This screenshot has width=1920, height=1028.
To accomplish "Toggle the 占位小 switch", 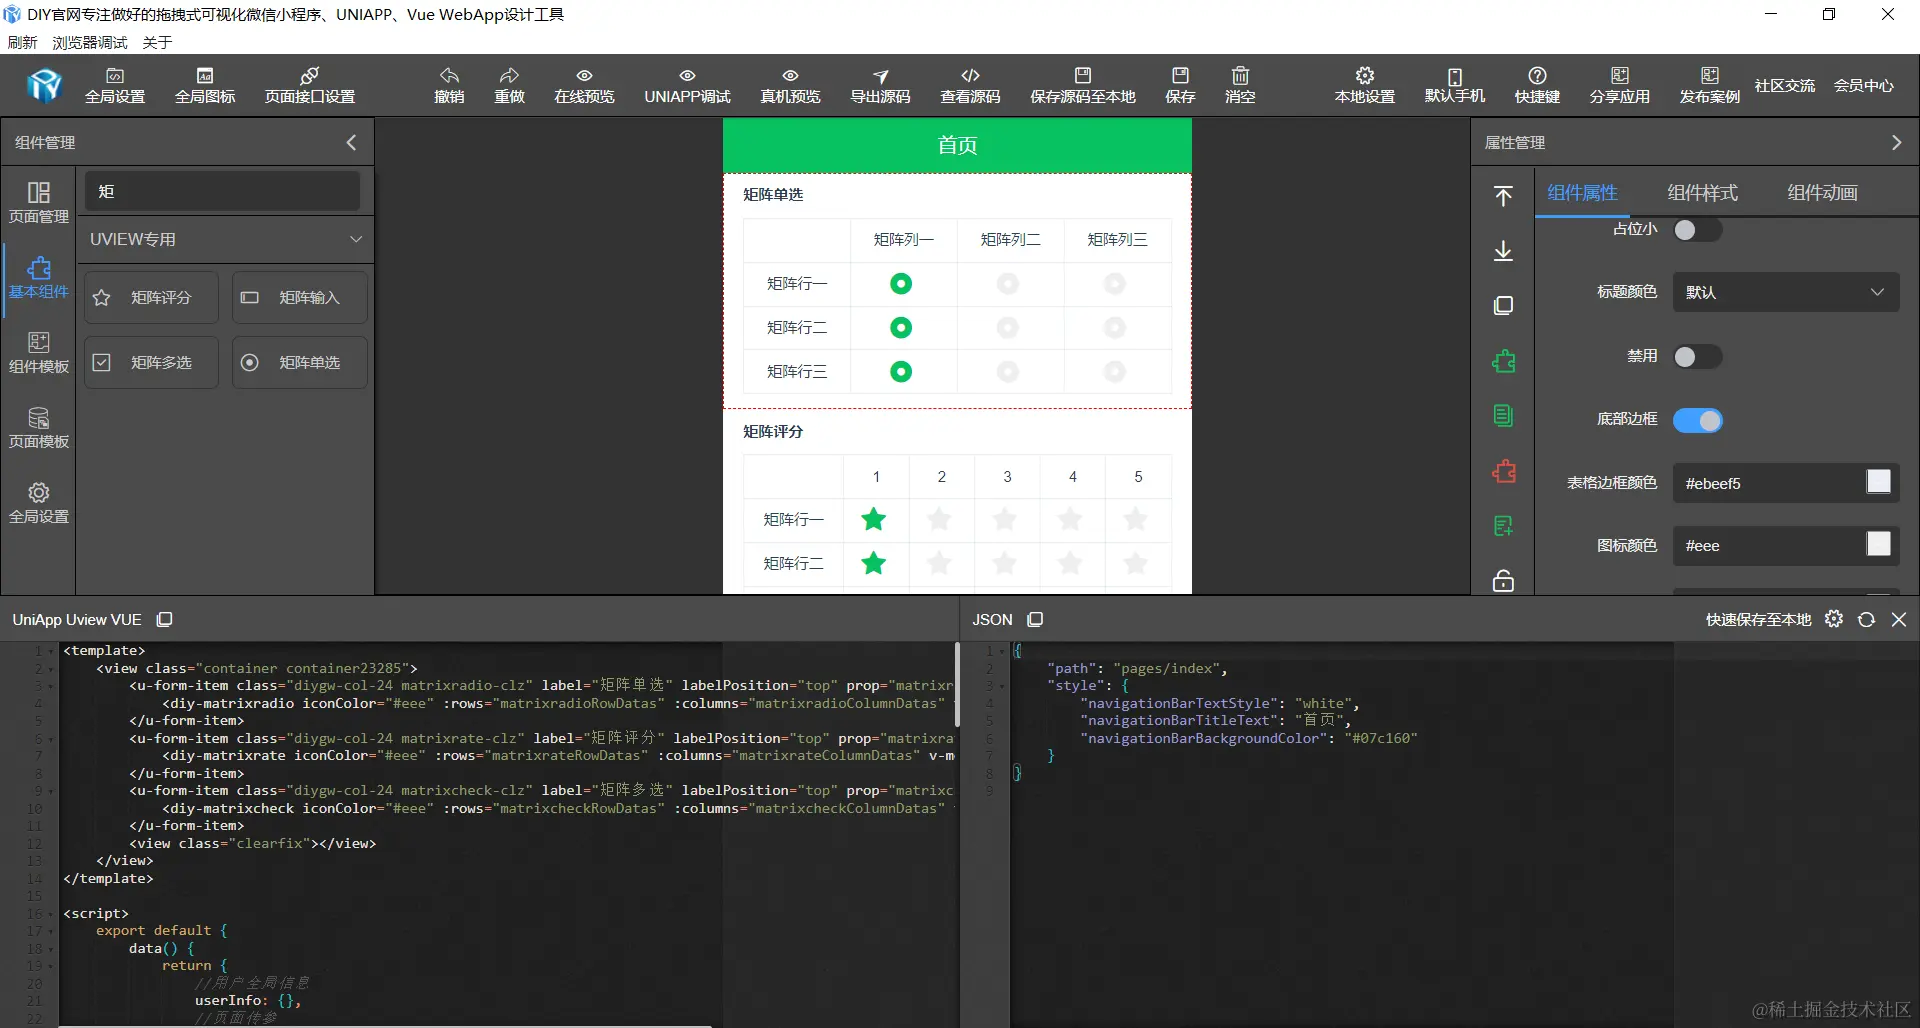I will [1698, 230].
